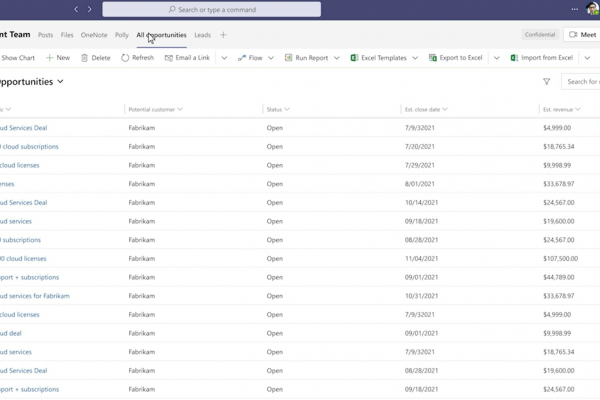Open the more options ellipsis in the title bar
This screenshot has height=400, width=600.
(575, 9)
